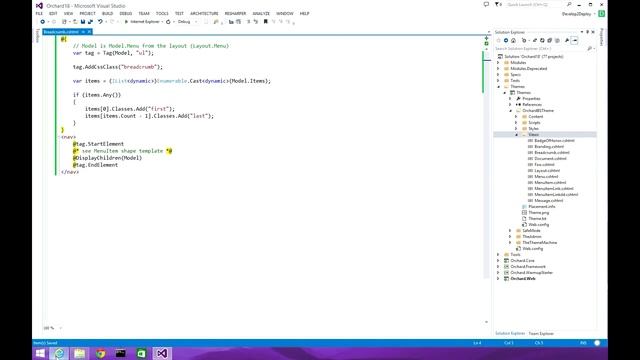This screenshot has width=640, height=360.
Task: Click the New Project toolbar icon
Action: click(x=64, y=22)
